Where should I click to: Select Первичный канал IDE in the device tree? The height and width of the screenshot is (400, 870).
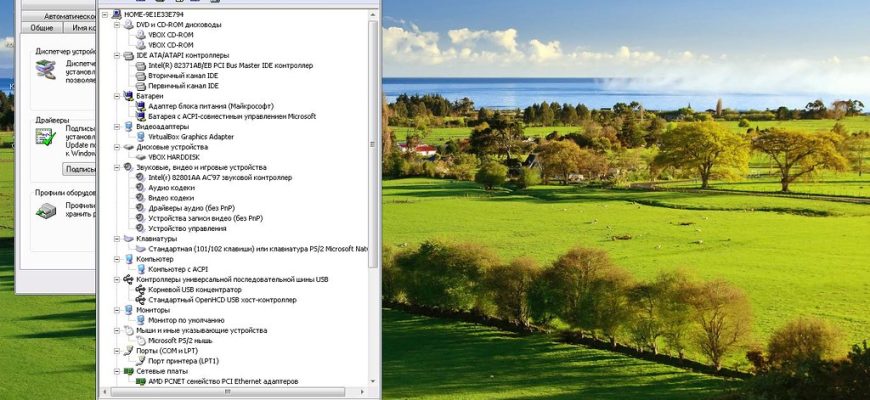[x=183, y=86]
